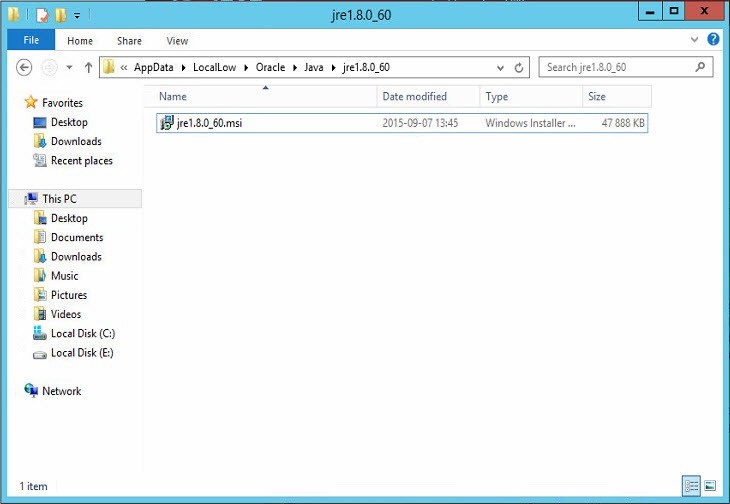This screenshot has width=730, height=504.
Task: Open the Pictures folder
Action: pyautogui.click(x=68, y=296)
